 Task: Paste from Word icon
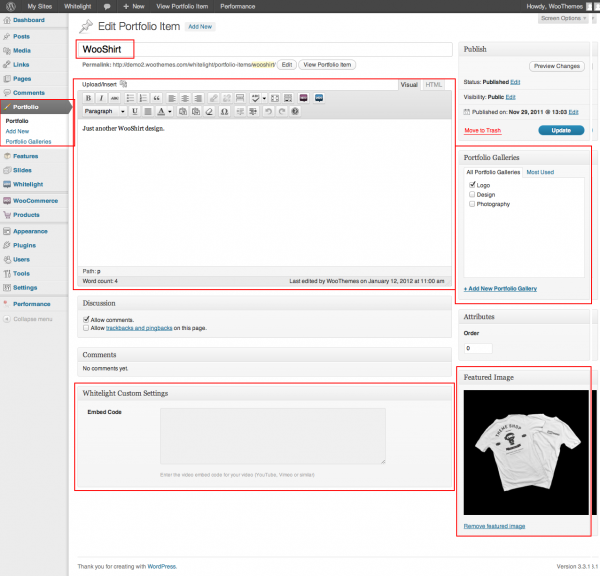[196, 111]
